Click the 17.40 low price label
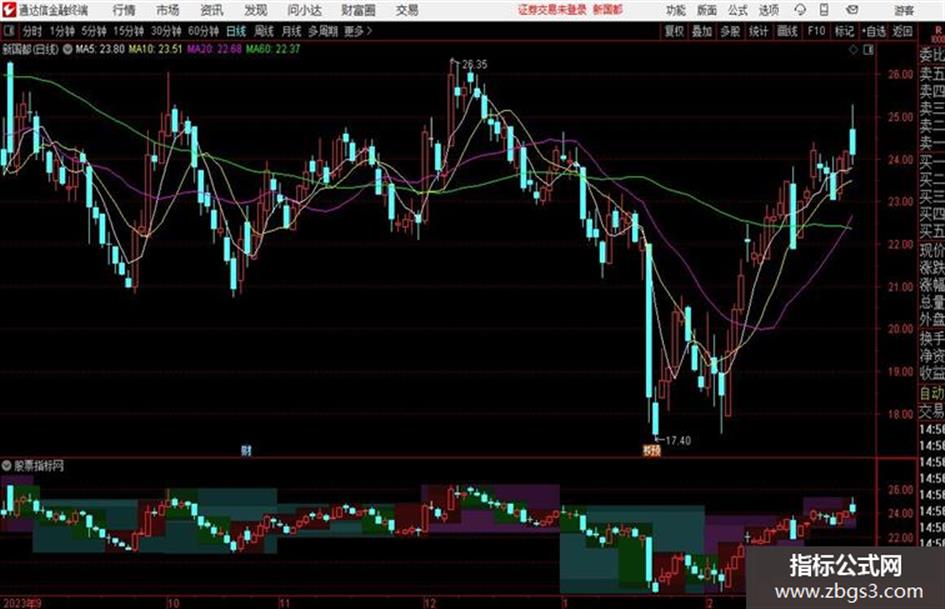This screenshot has width=945, height=609. point(678,441)
